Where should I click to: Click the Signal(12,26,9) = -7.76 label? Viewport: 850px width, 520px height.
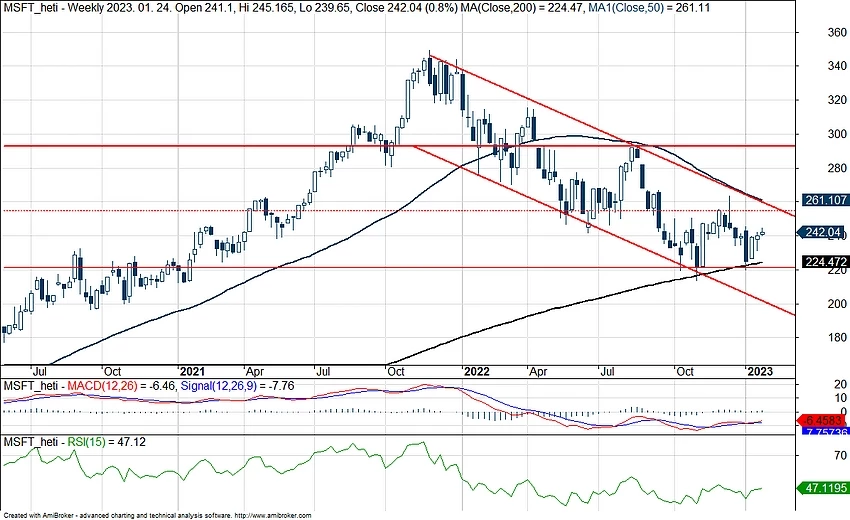(237, 386)
